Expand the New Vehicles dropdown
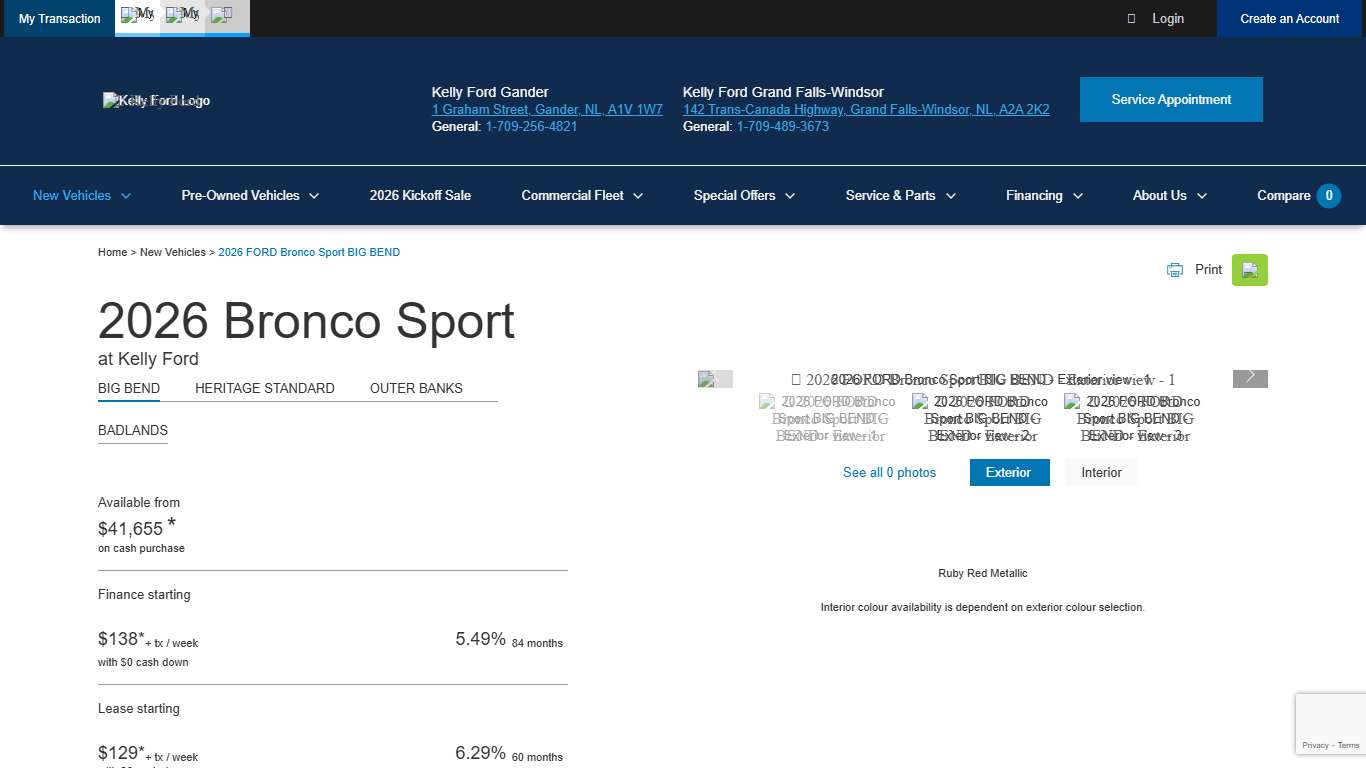Screen dimensions: 1366x768 coord(80,195)
